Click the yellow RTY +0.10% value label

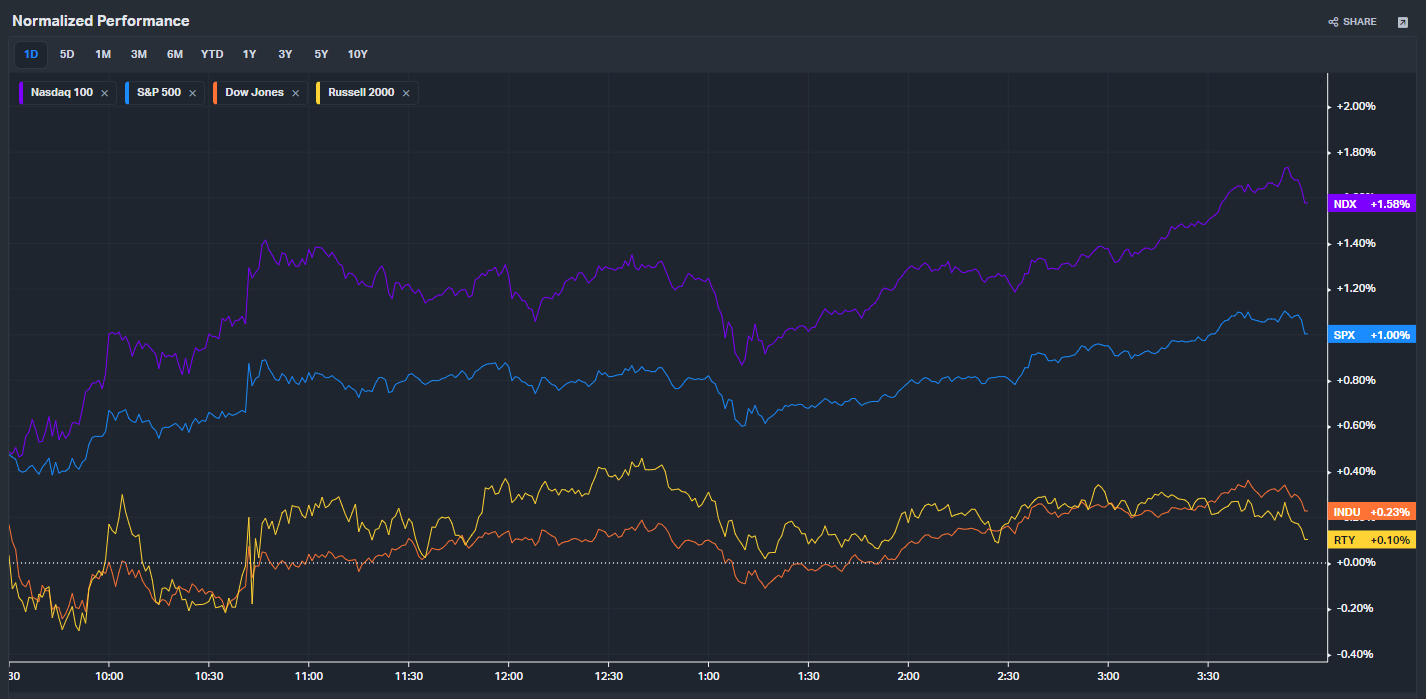coord(1371,540)
